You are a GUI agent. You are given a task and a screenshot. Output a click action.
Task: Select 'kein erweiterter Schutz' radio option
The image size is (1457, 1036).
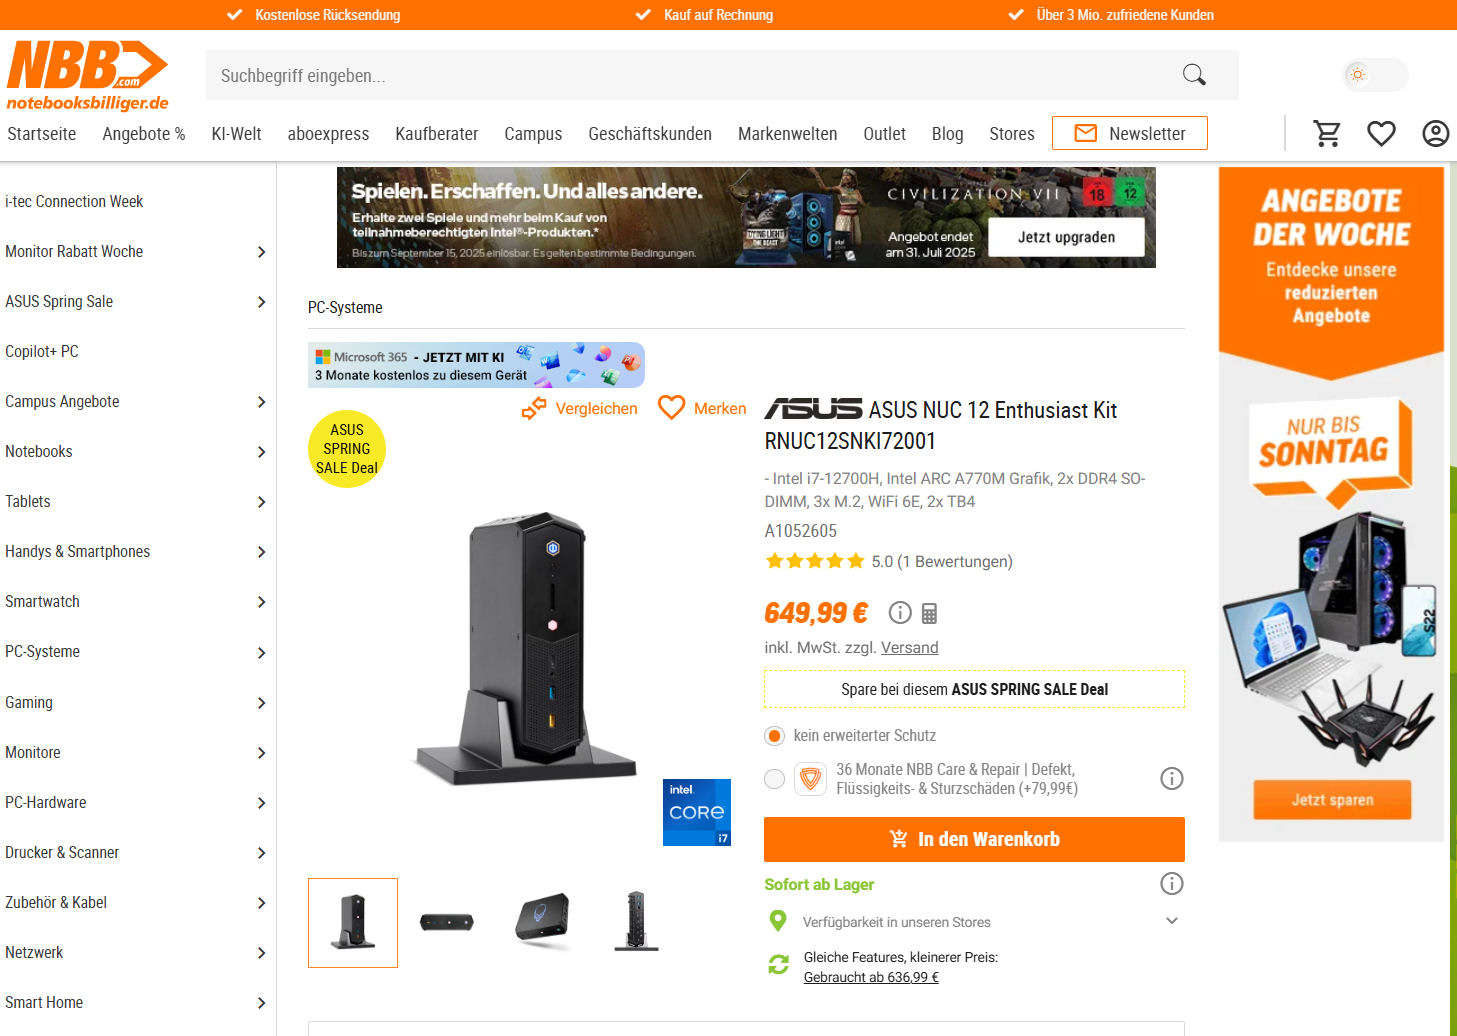click(774, 736)
